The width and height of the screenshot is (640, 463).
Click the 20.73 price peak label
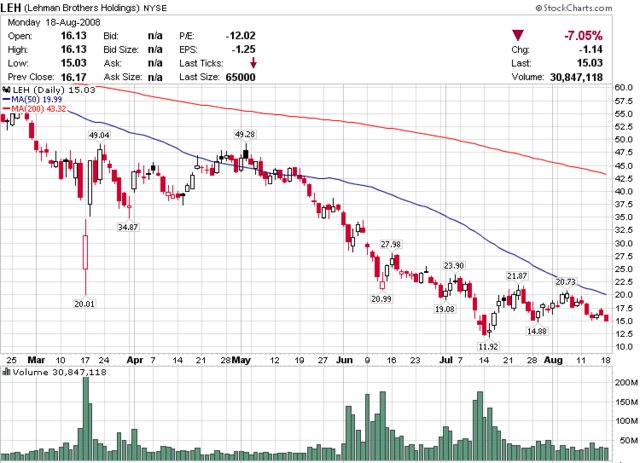(566, 282)
